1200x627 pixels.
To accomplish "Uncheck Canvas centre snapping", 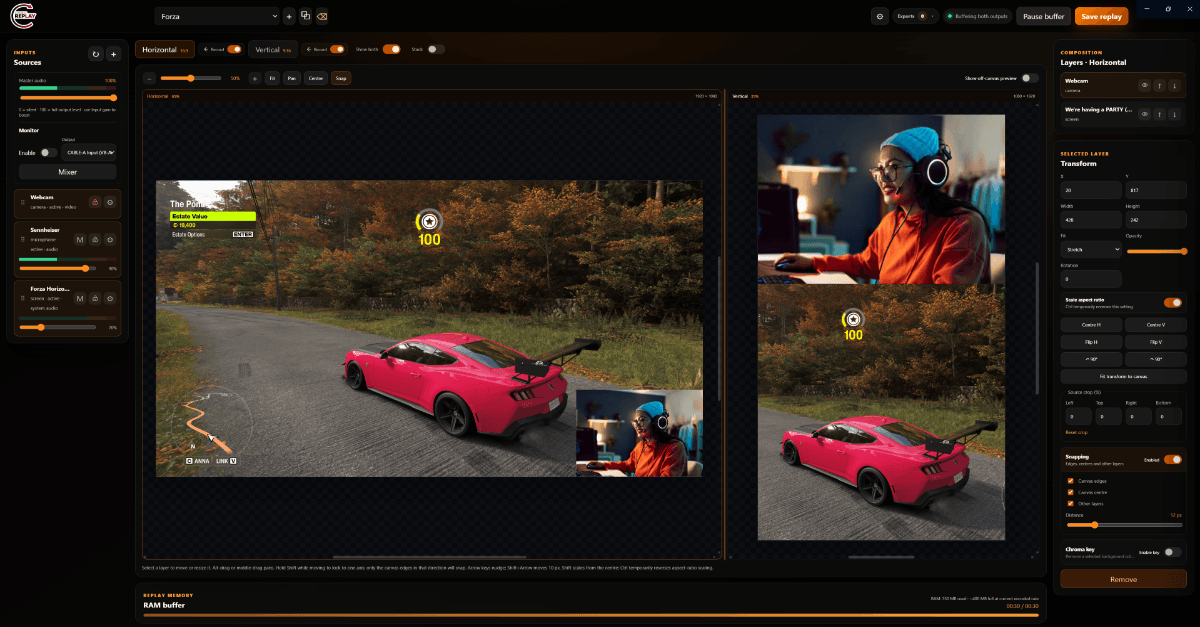I will pos(1071,491).
